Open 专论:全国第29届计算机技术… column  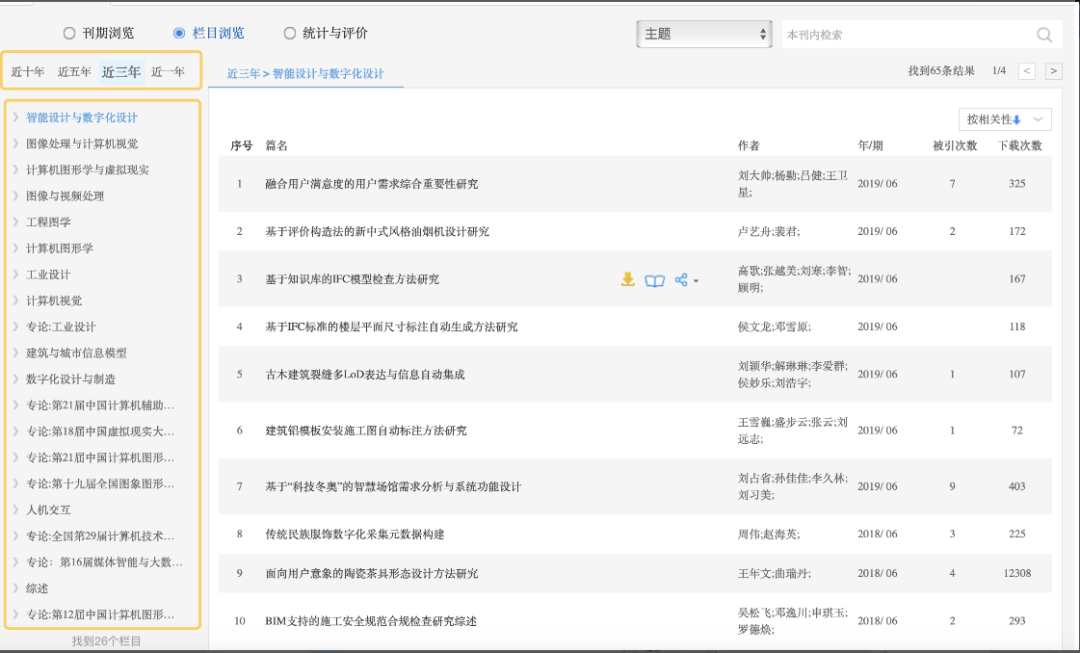tap(101, 536)
